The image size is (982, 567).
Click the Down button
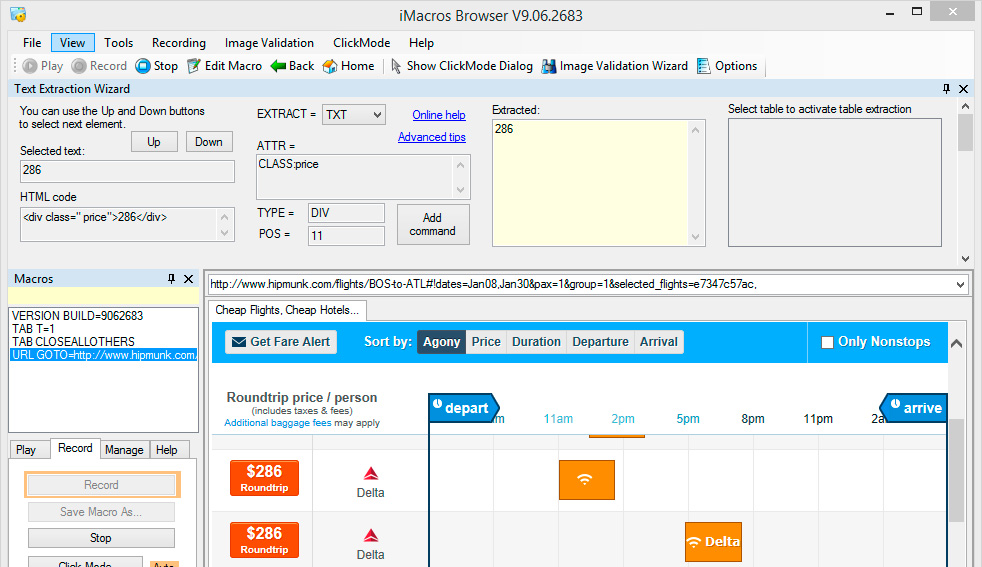pos(209,142)
